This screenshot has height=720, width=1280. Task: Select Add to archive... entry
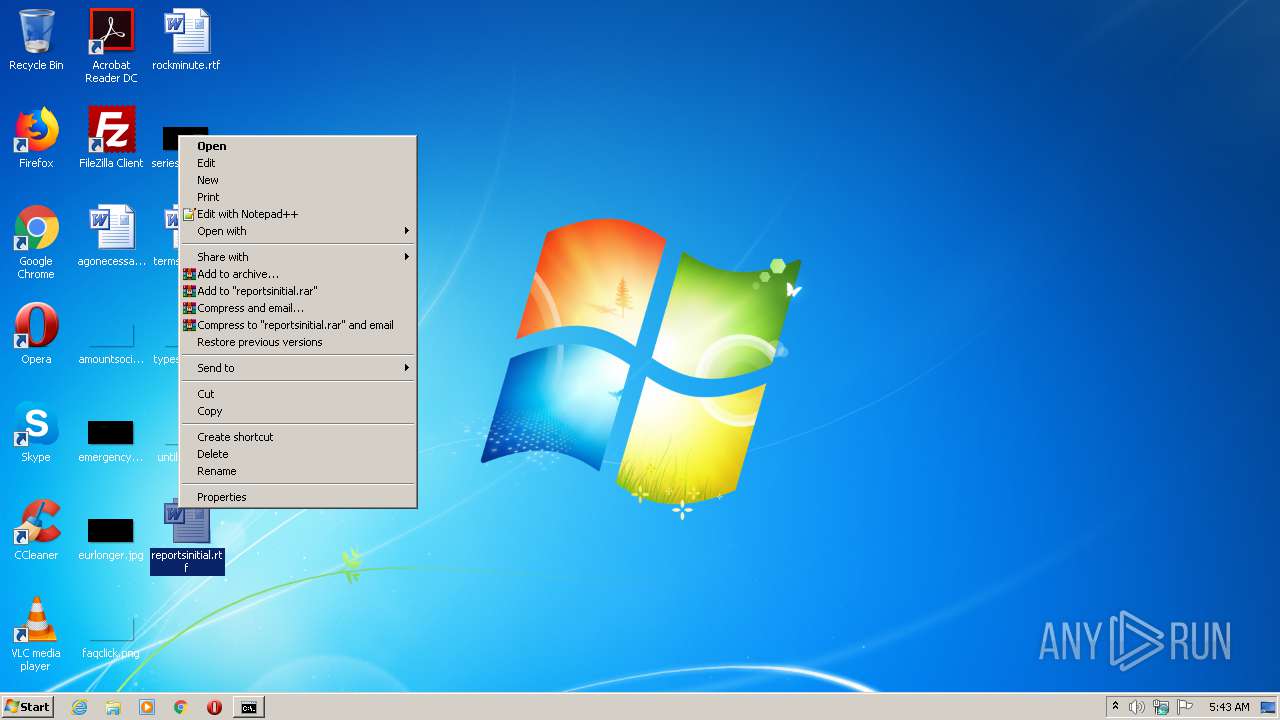tap(298, 274)
